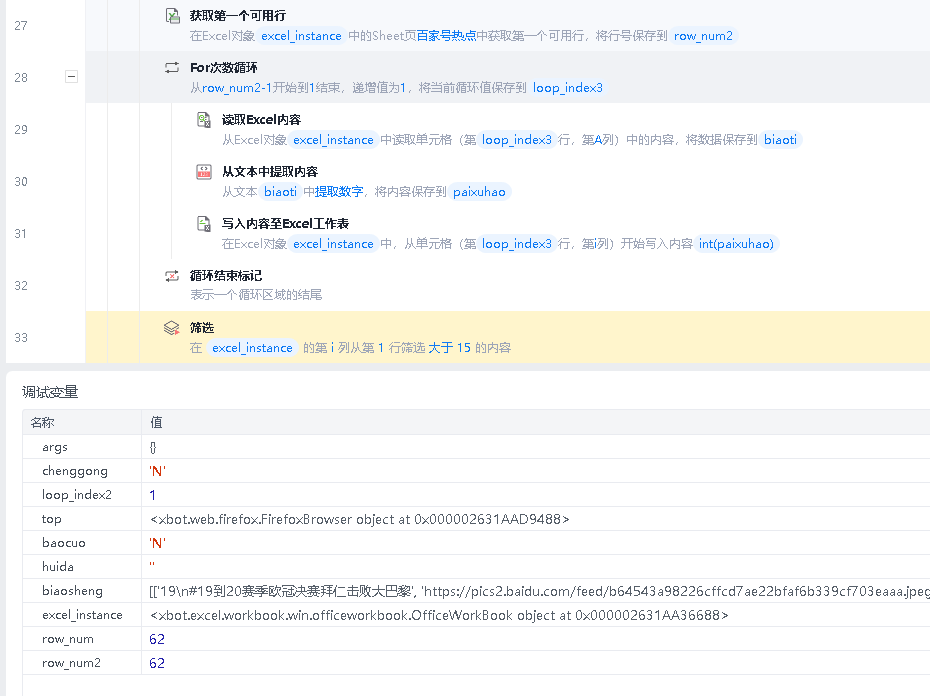Click the 循环结束标记 step icon
The width and height of the screenshot is (930, 696).
click(x=172, y=276)
